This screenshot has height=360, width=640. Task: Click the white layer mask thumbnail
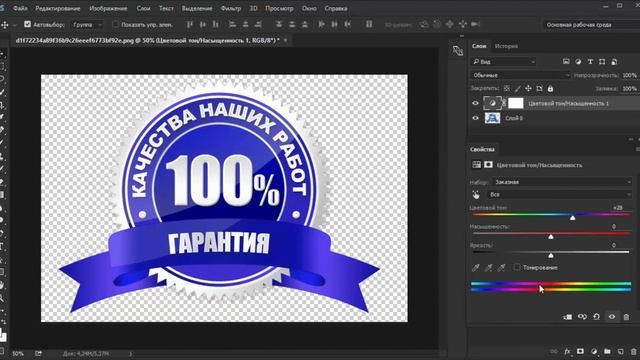[x=516, y=103]
